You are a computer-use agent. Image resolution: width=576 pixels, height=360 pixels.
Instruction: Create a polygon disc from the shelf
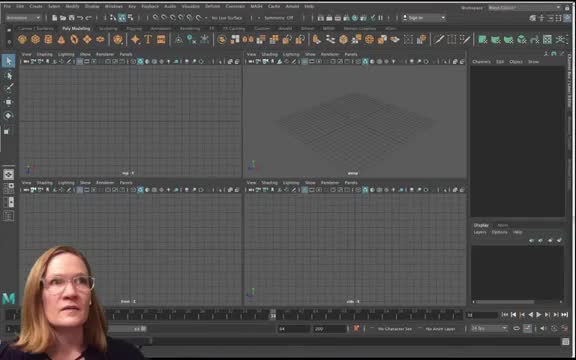coord(100,39)
